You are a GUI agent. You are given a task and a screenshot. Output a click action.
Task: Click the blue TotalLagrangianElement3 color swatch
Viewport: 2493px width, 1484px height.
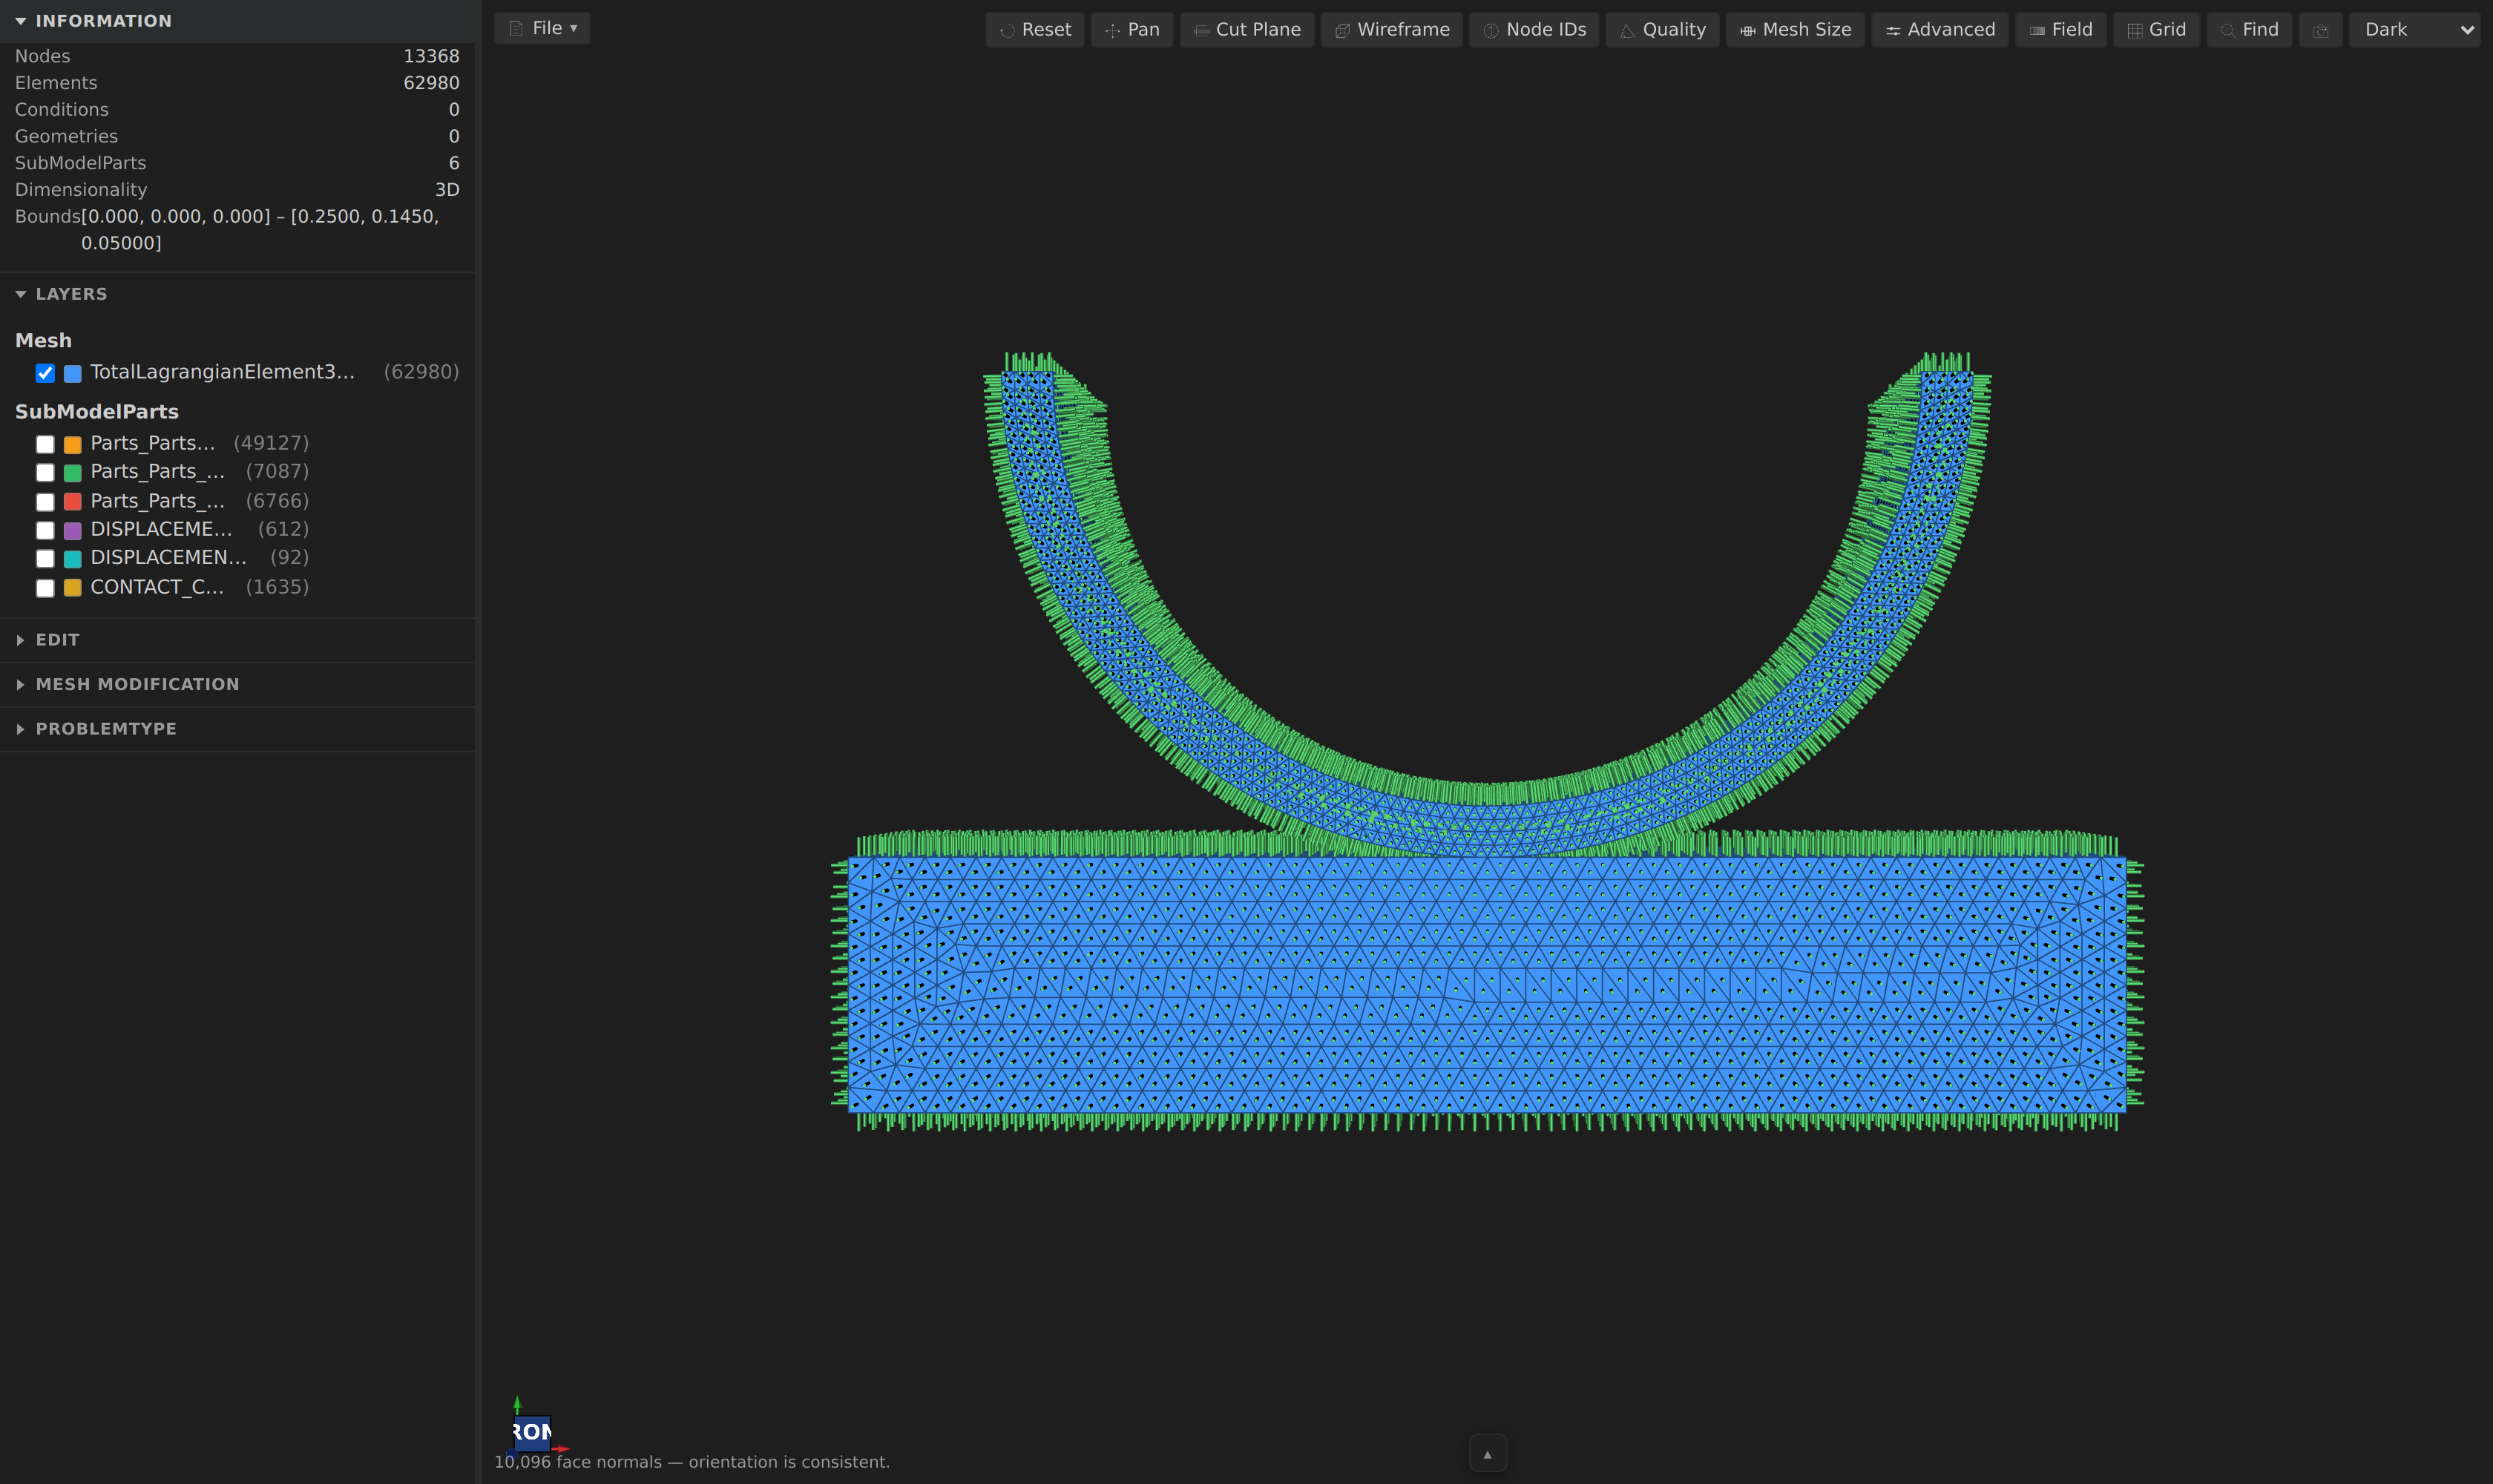(x=73, y=373)
